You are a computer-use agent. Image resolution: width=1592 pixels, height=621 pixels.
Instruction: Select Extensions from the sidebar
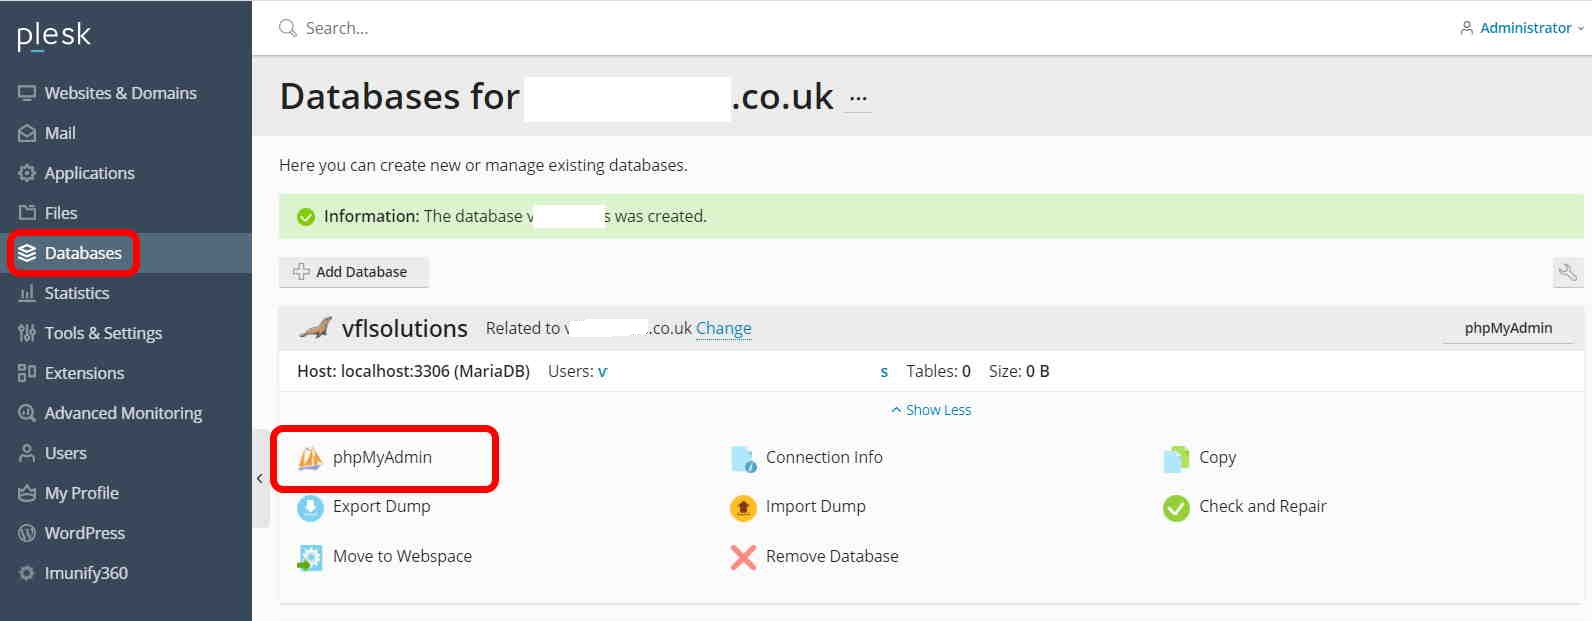click(84, 373)
